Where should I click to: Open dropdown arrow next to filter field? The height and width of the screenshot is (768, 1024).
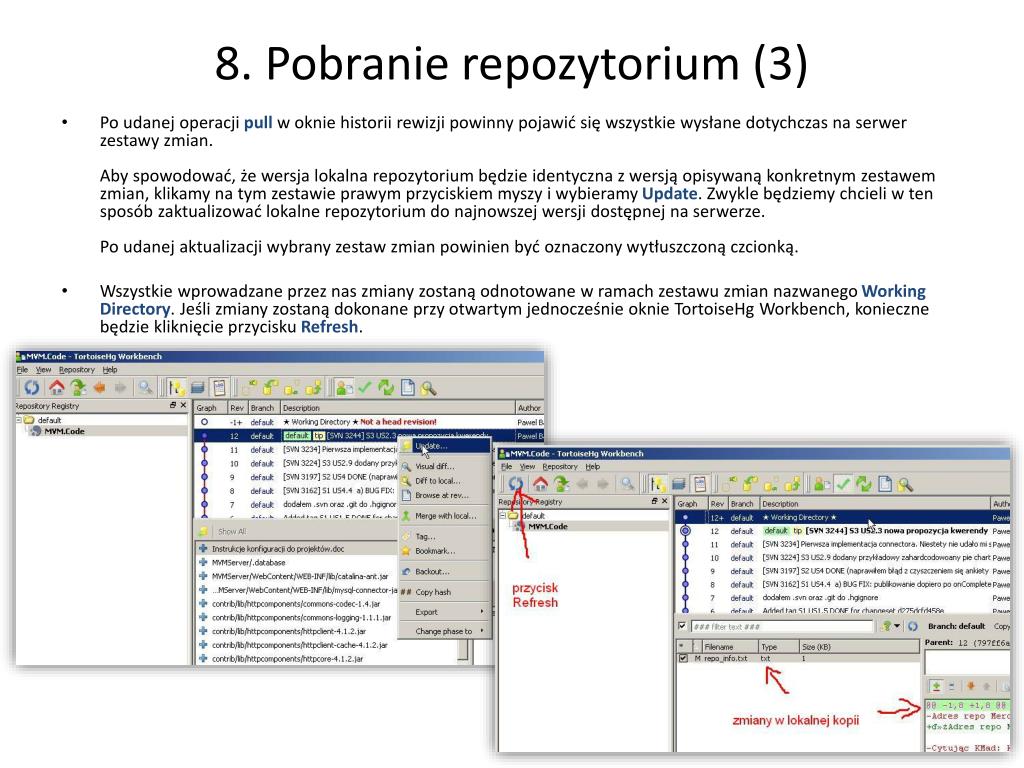tap(897, 626)
